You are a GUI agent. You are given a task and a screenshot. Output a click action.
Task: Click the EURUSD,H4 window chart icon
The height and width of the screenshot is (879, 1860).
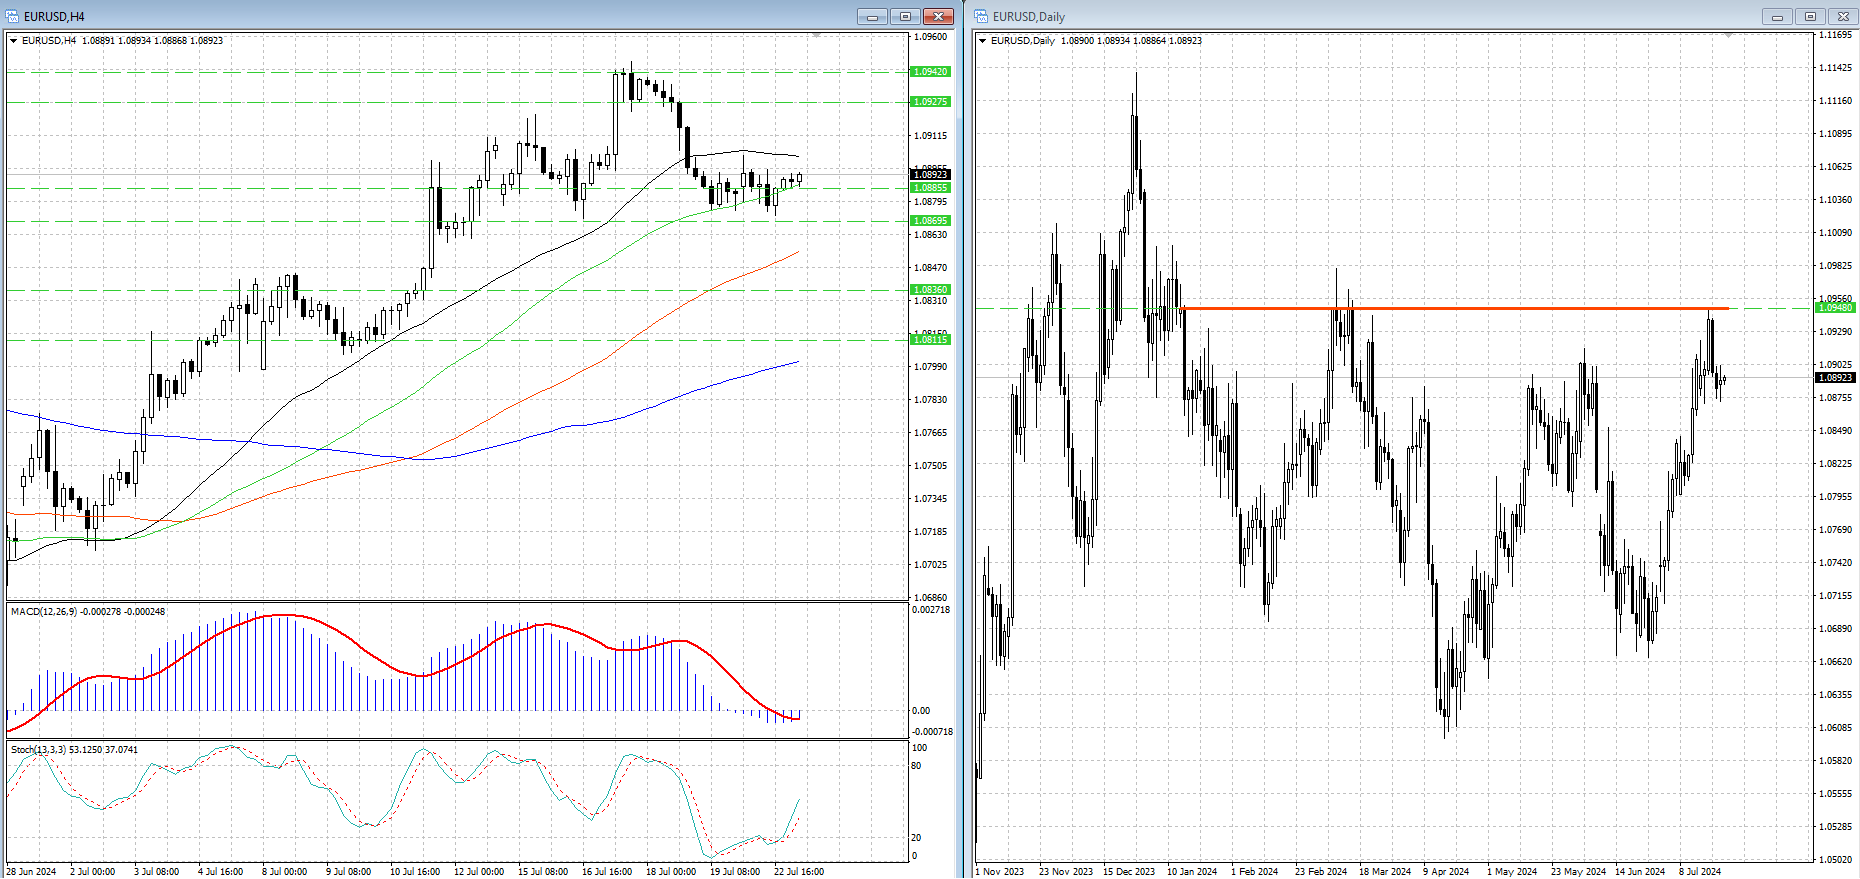click(12, 16)
